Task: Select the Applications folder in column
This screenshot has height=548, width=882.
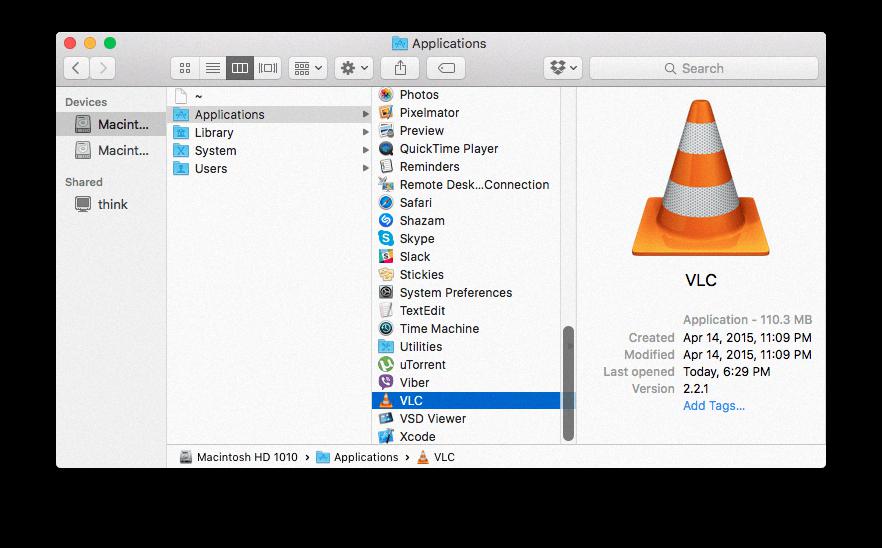Action: pyautogui.click(x=269, y=114)
